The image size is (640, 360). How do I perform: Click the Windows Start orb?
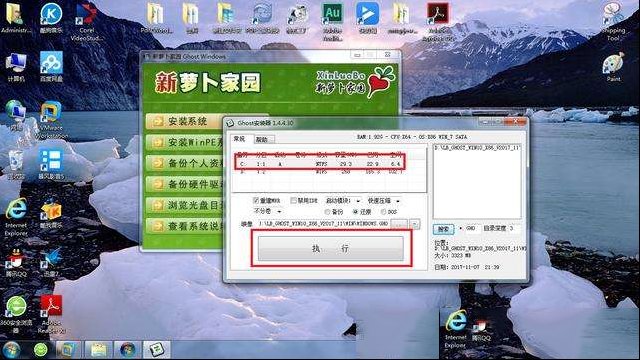click(11, 350)
